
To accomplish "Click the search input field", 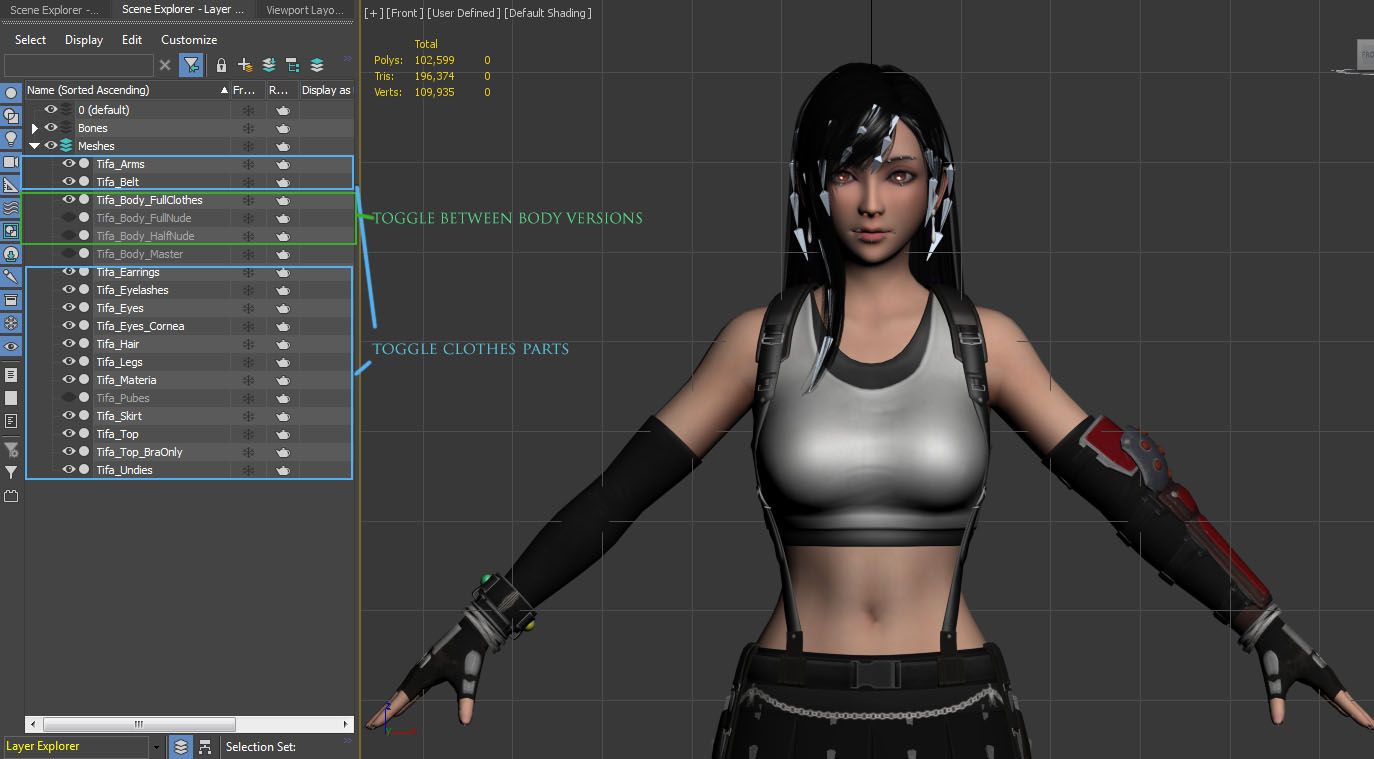I will click(x=79, y=65).
